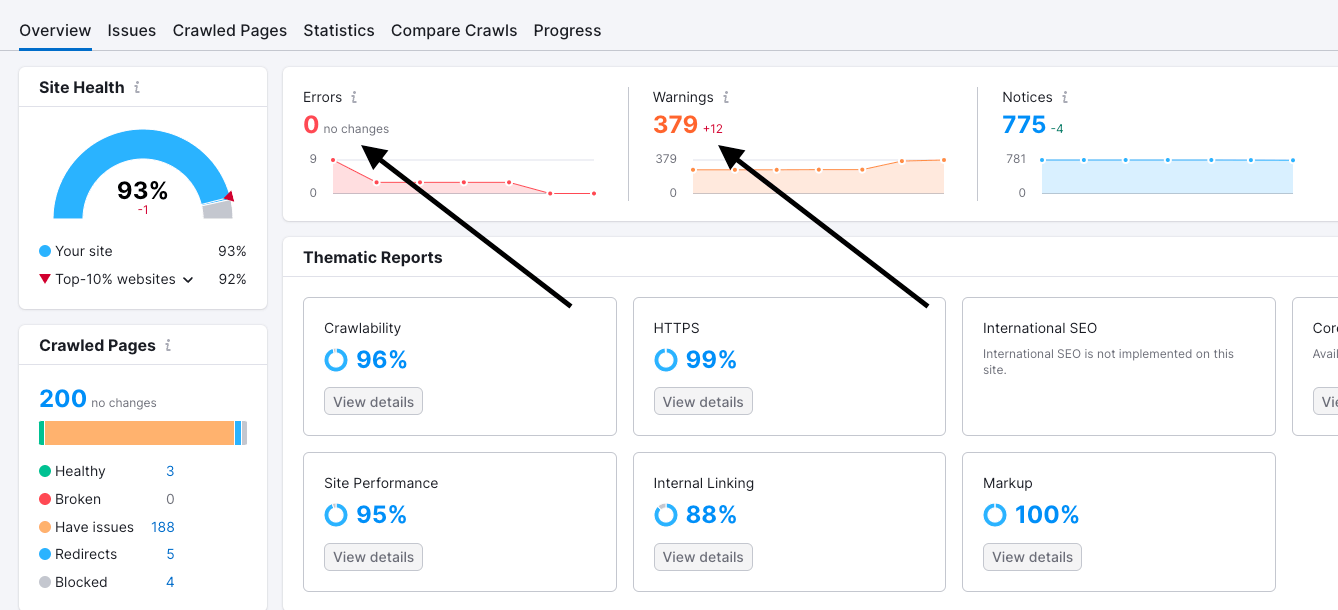Open the Compare Crawls tab

pyautogui.click(x=454, y=31)
